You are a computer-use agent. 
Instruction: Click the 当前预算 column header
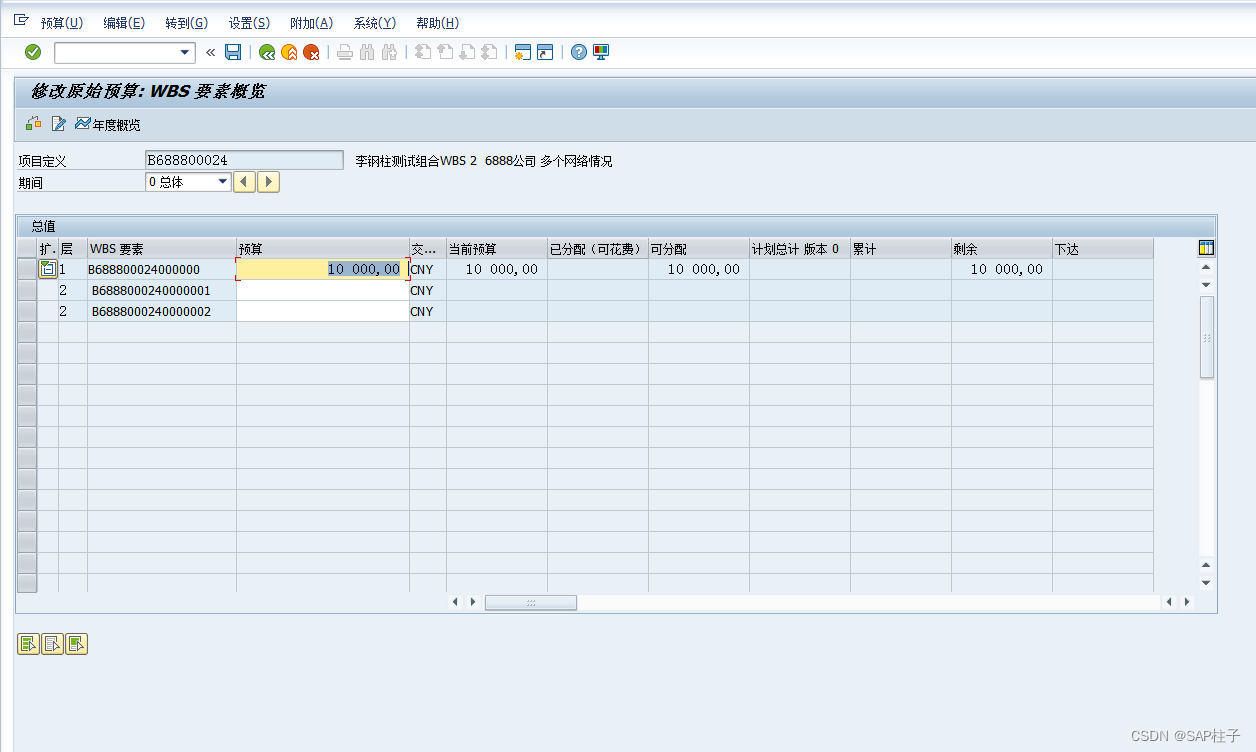coord(497,248)
